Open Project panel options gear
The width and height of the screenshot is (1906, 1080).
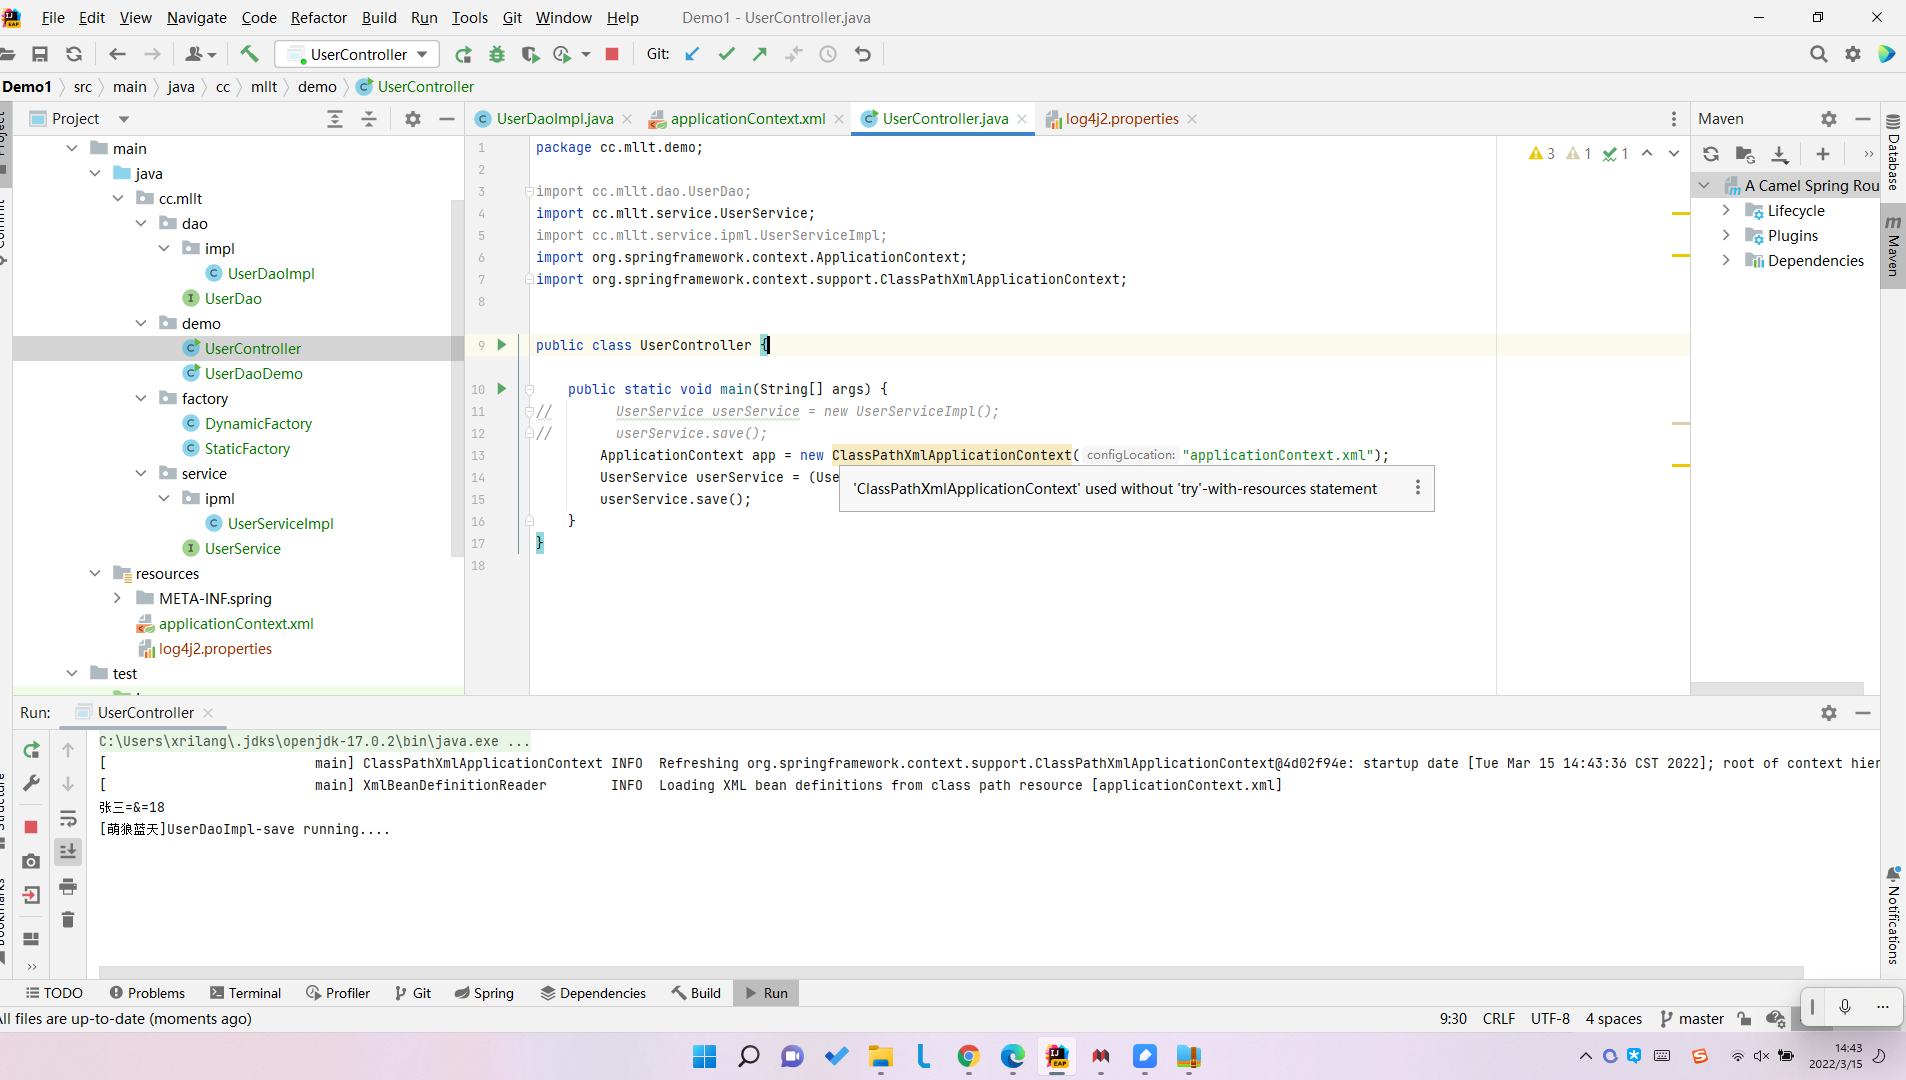(x=413, y=119)
